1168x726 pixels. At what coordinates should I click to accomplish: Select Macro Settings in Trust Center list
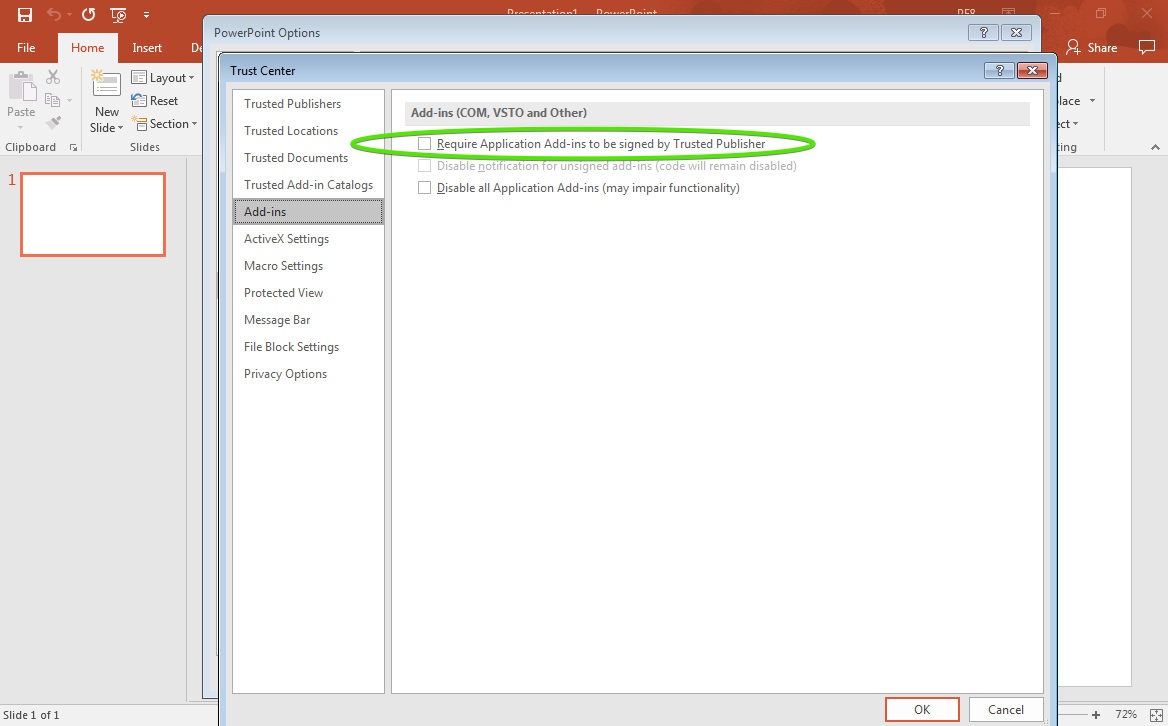[283, 266]
